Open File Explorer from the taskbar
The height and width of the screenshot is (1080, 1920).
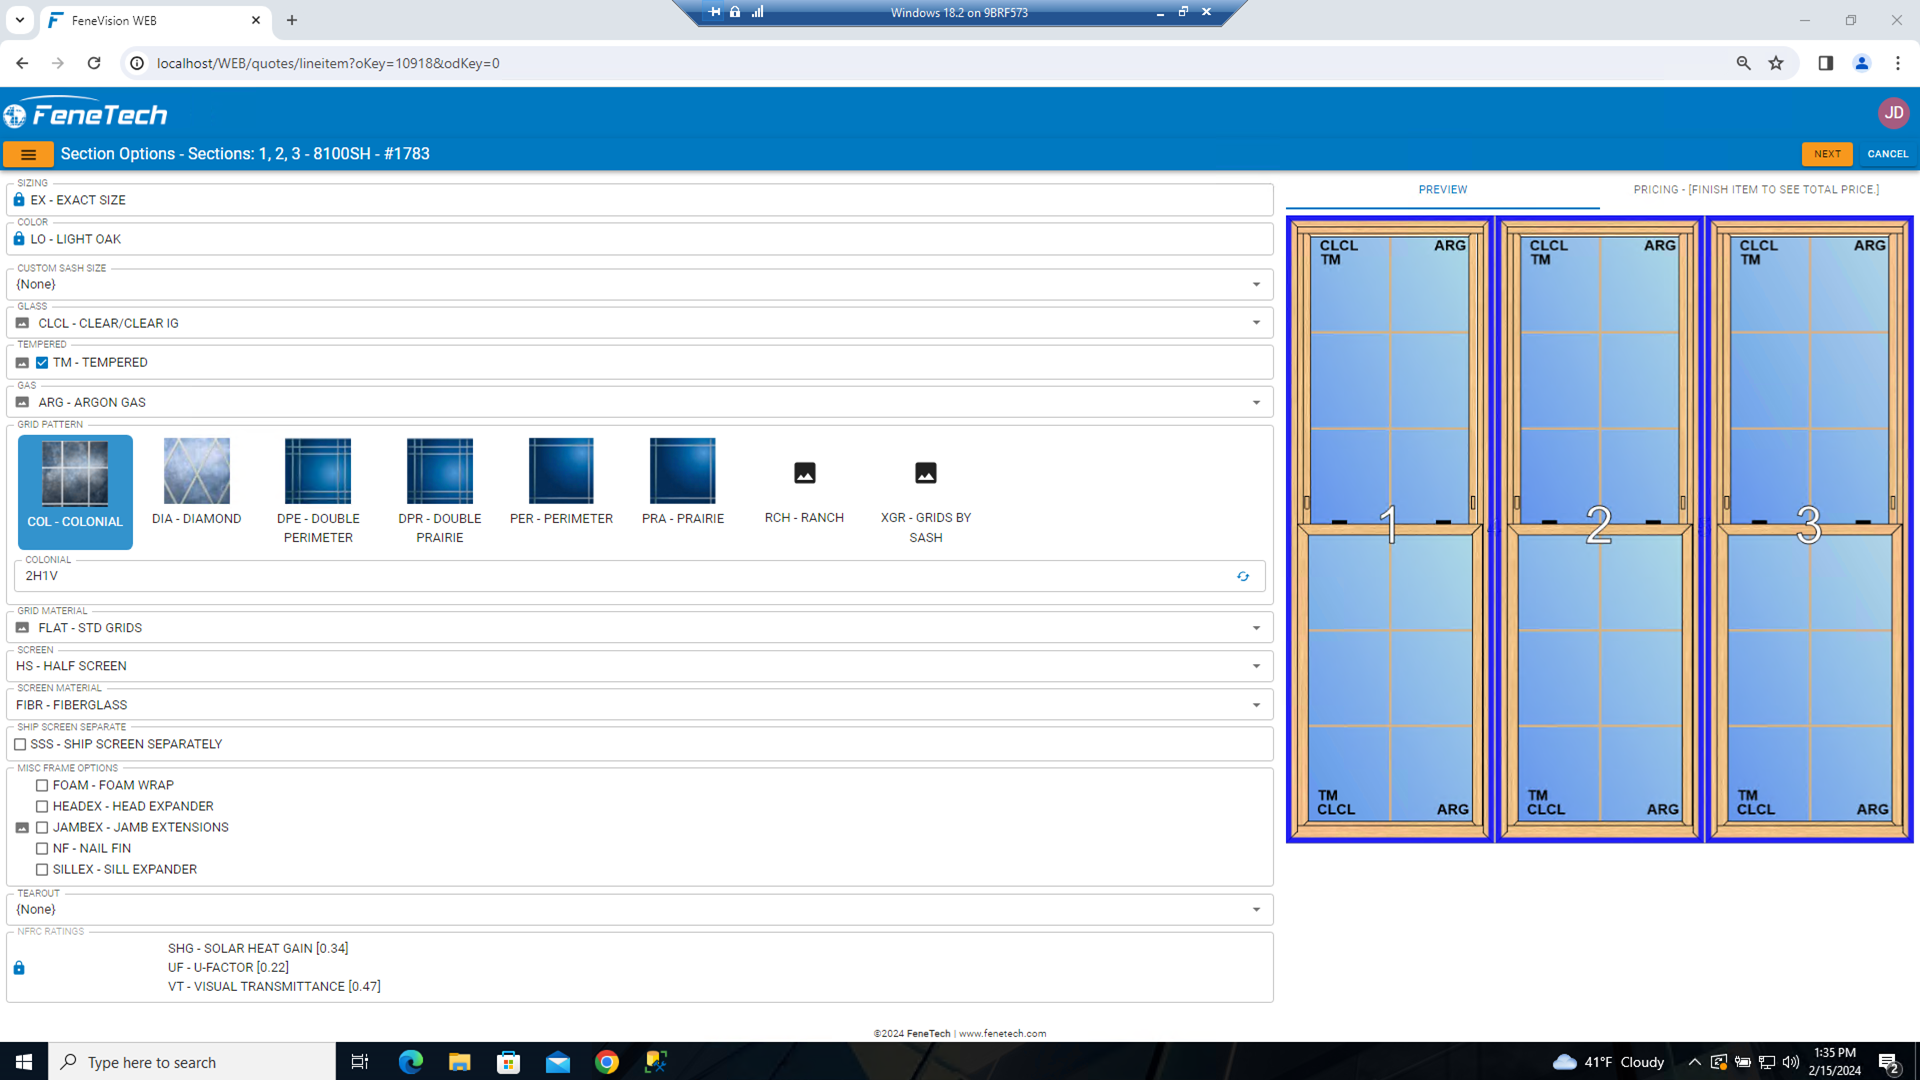[459, 1062]
